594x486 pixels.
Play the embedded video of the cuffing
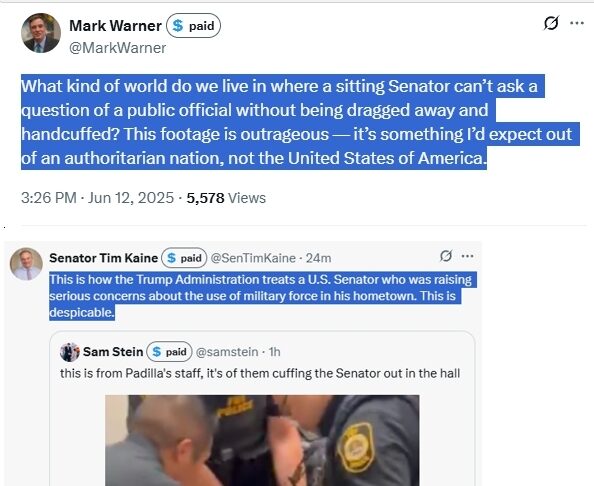click(262, 440)
